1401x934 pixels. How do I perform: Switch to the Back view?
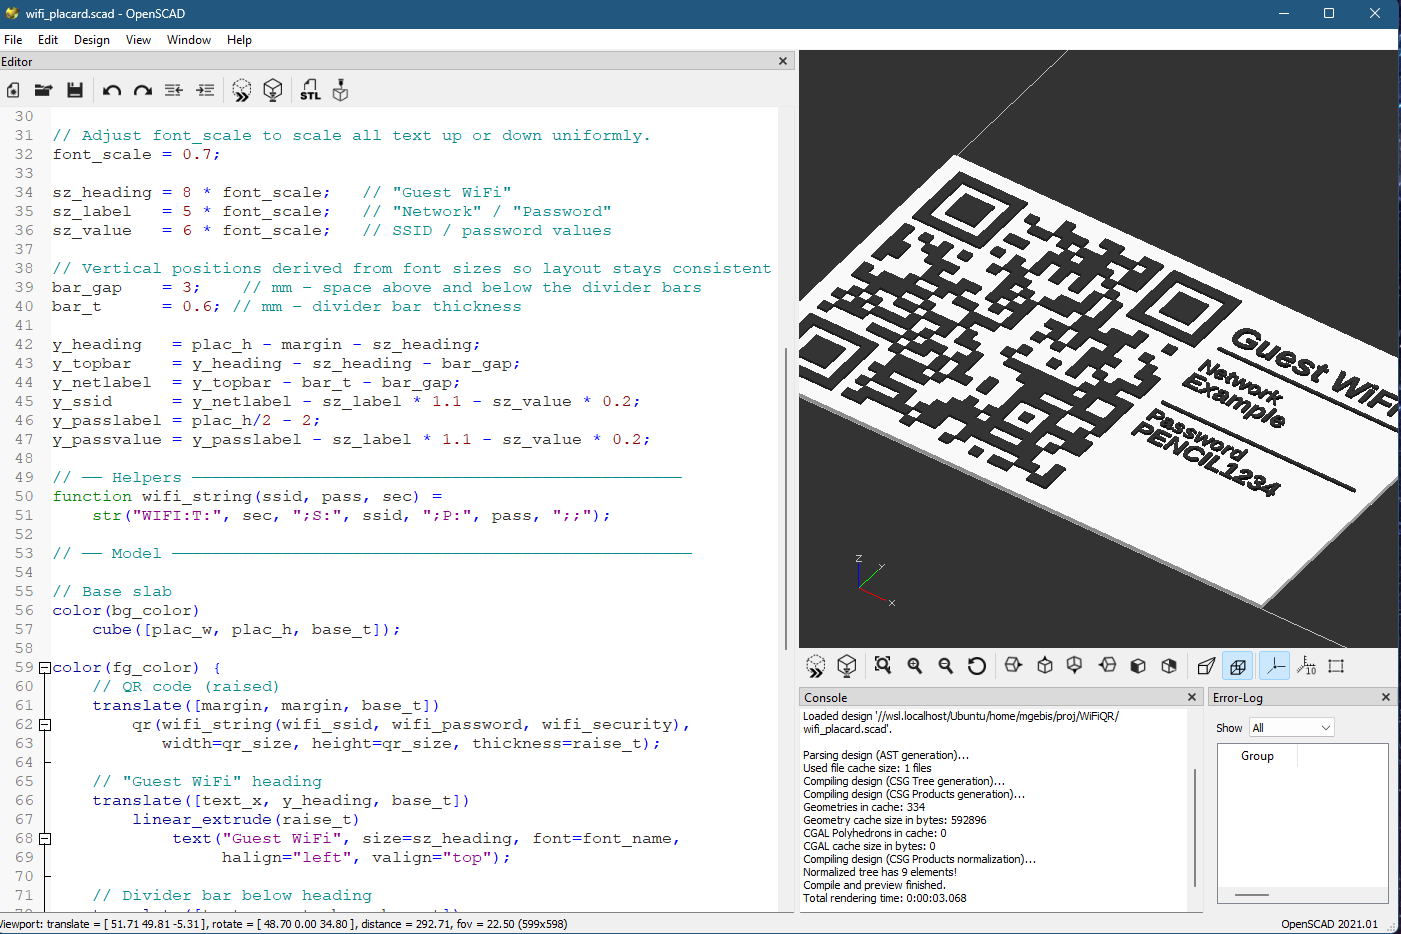1169,665
